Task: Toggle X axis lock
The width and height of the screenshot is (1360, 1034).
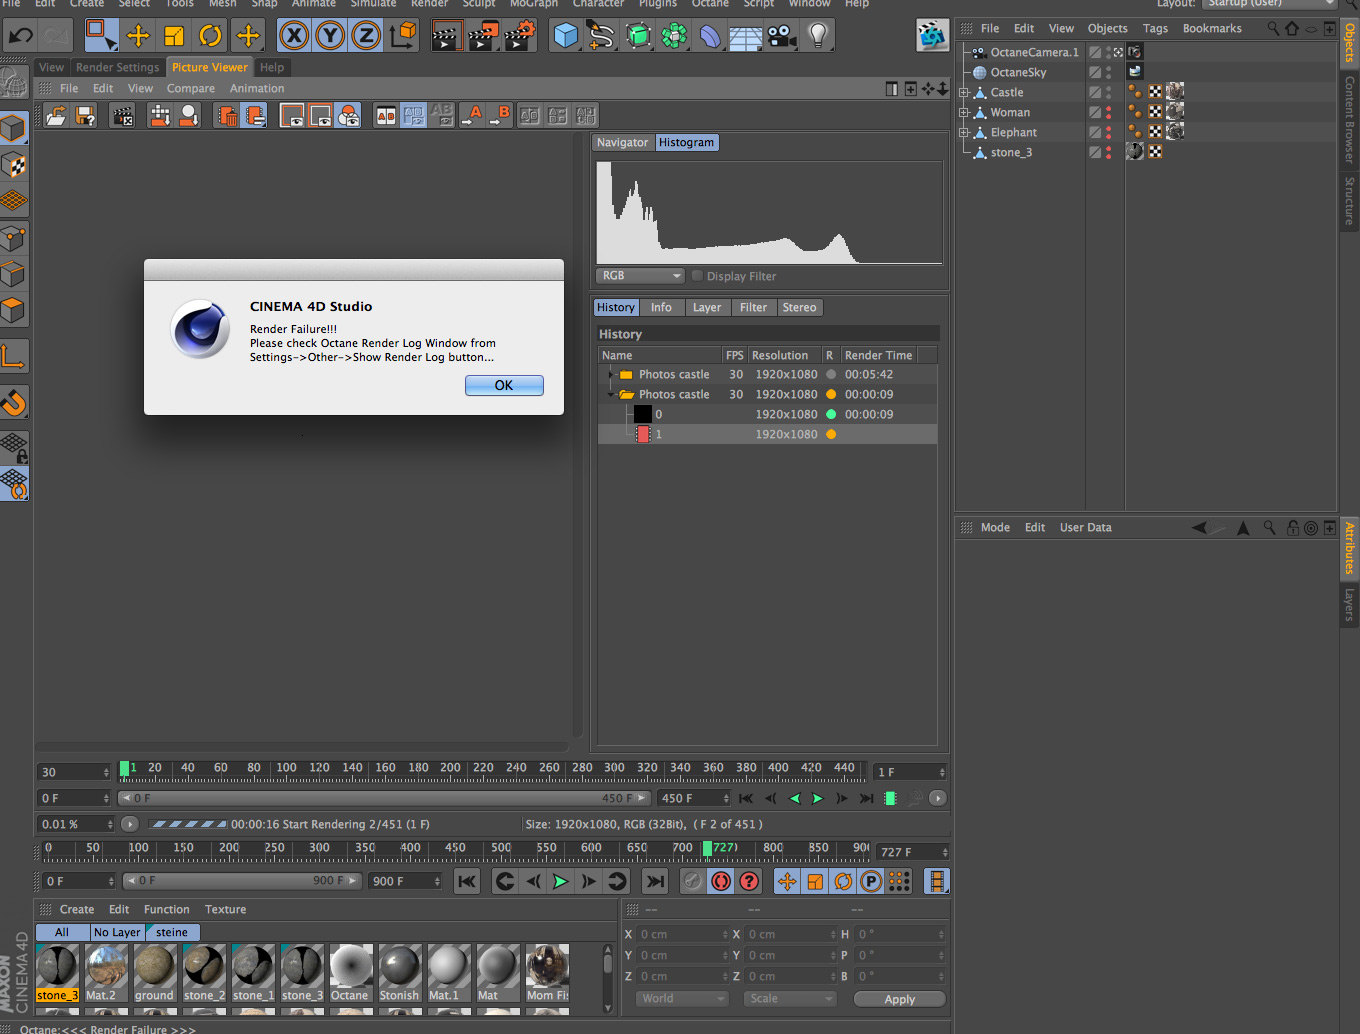Action: (293, 36)
